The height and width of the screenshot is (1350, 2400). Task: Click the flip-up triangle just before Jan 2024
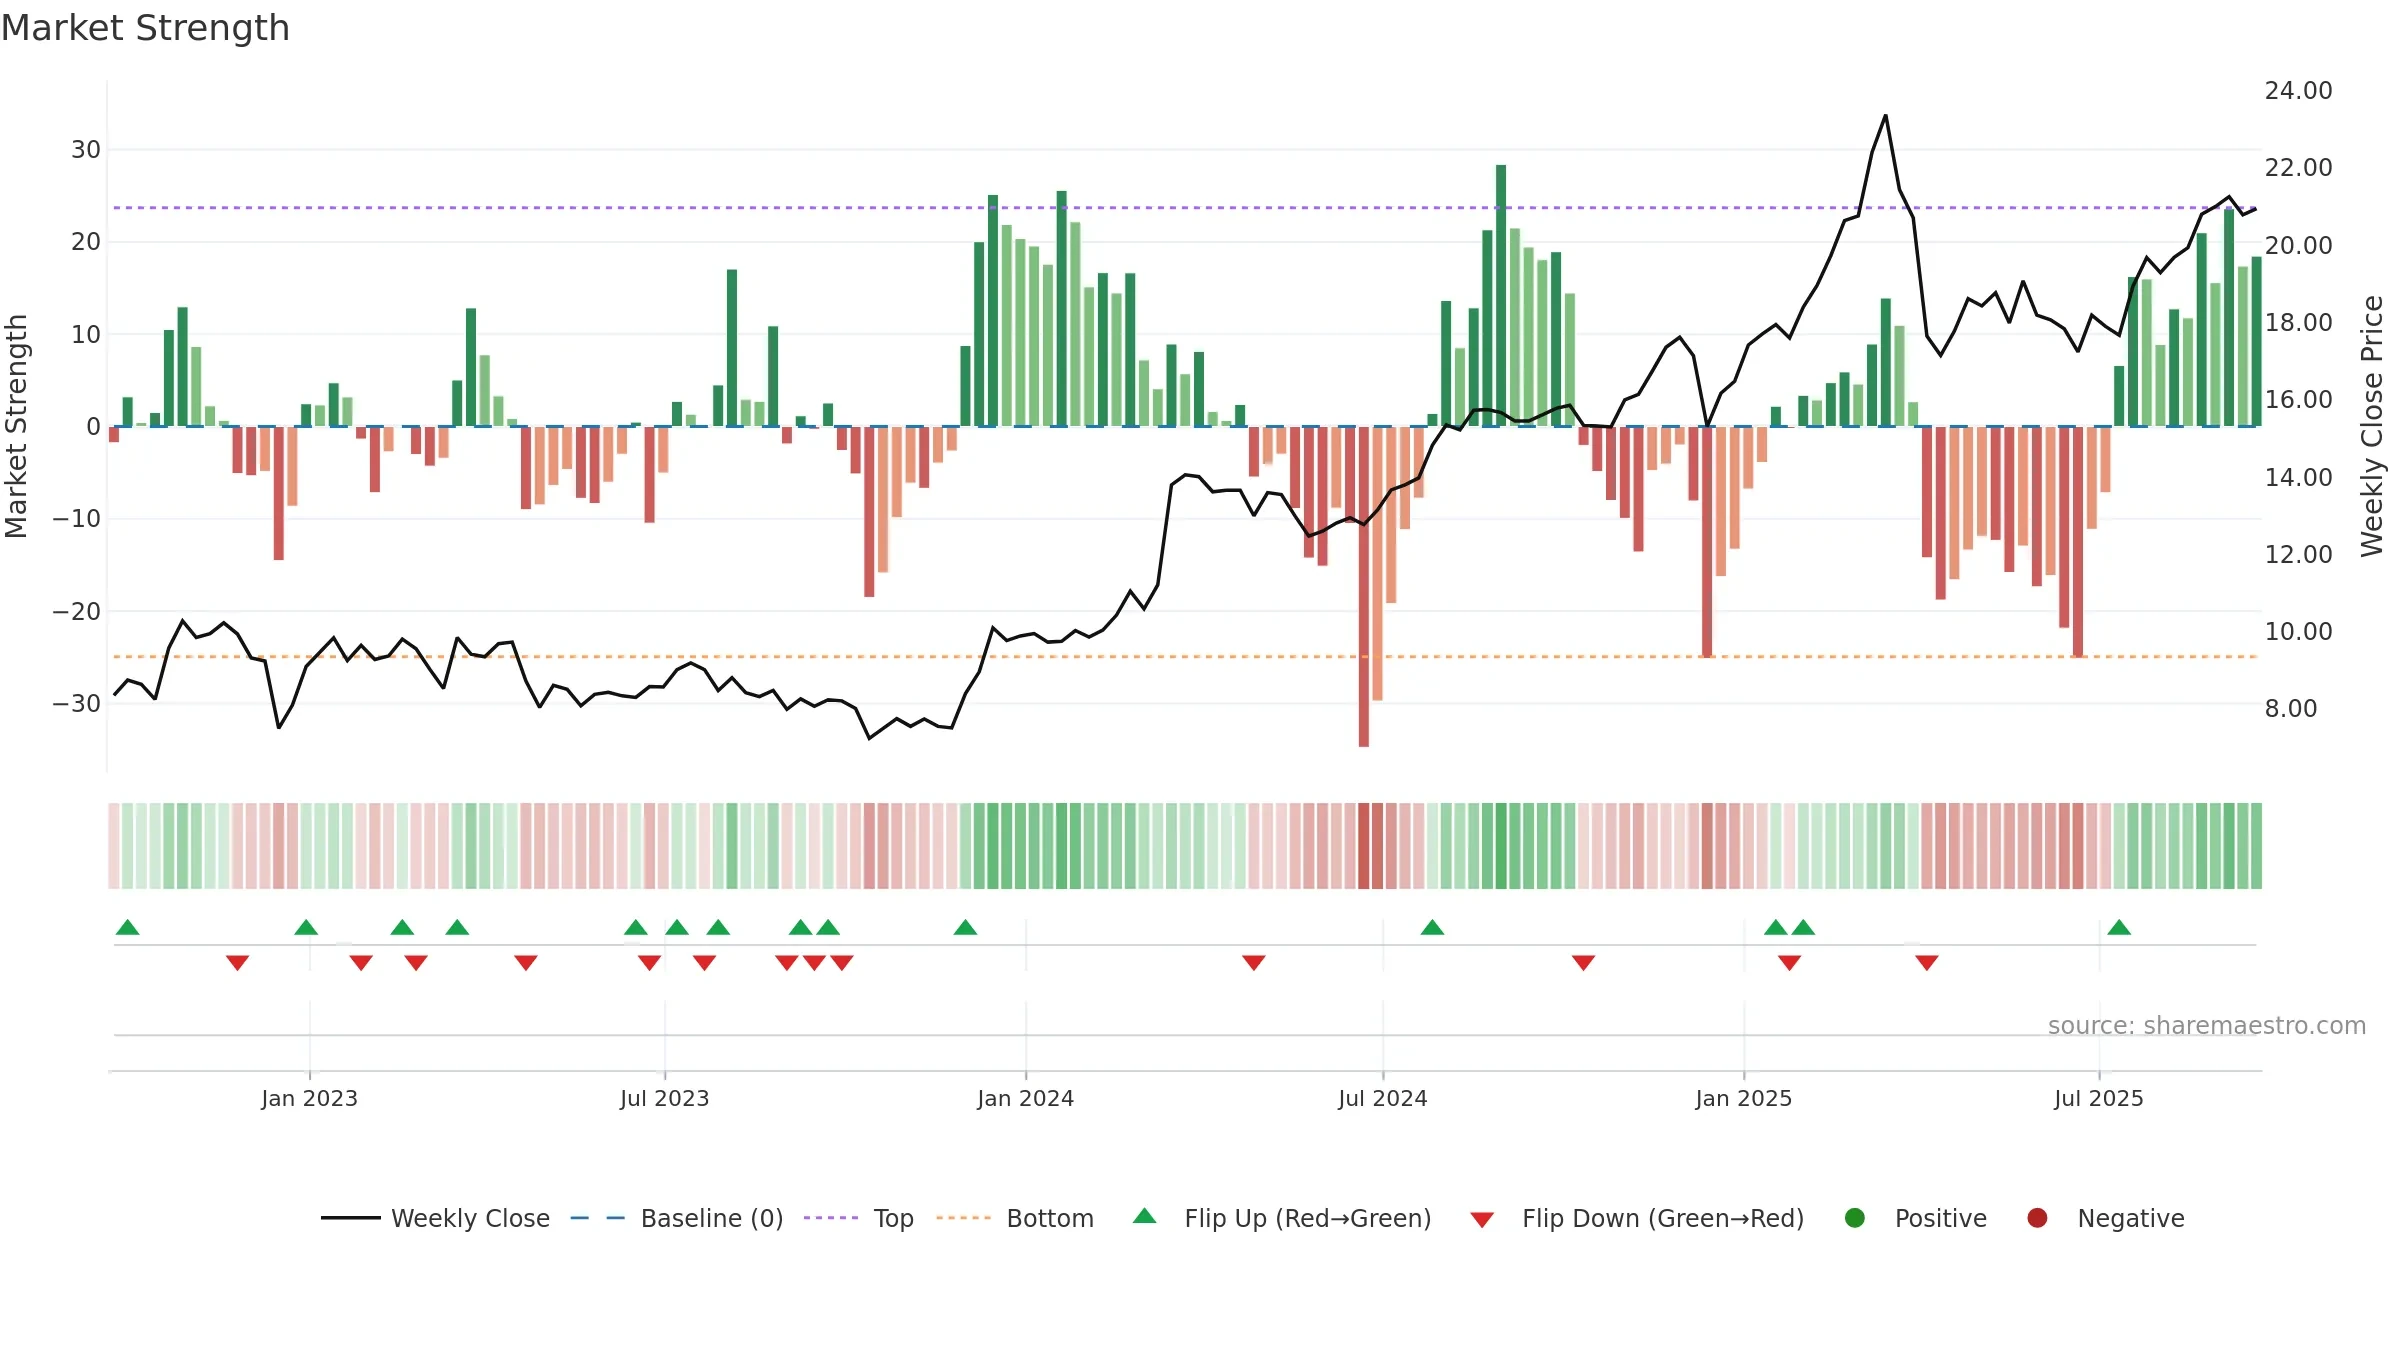(965, 928)
